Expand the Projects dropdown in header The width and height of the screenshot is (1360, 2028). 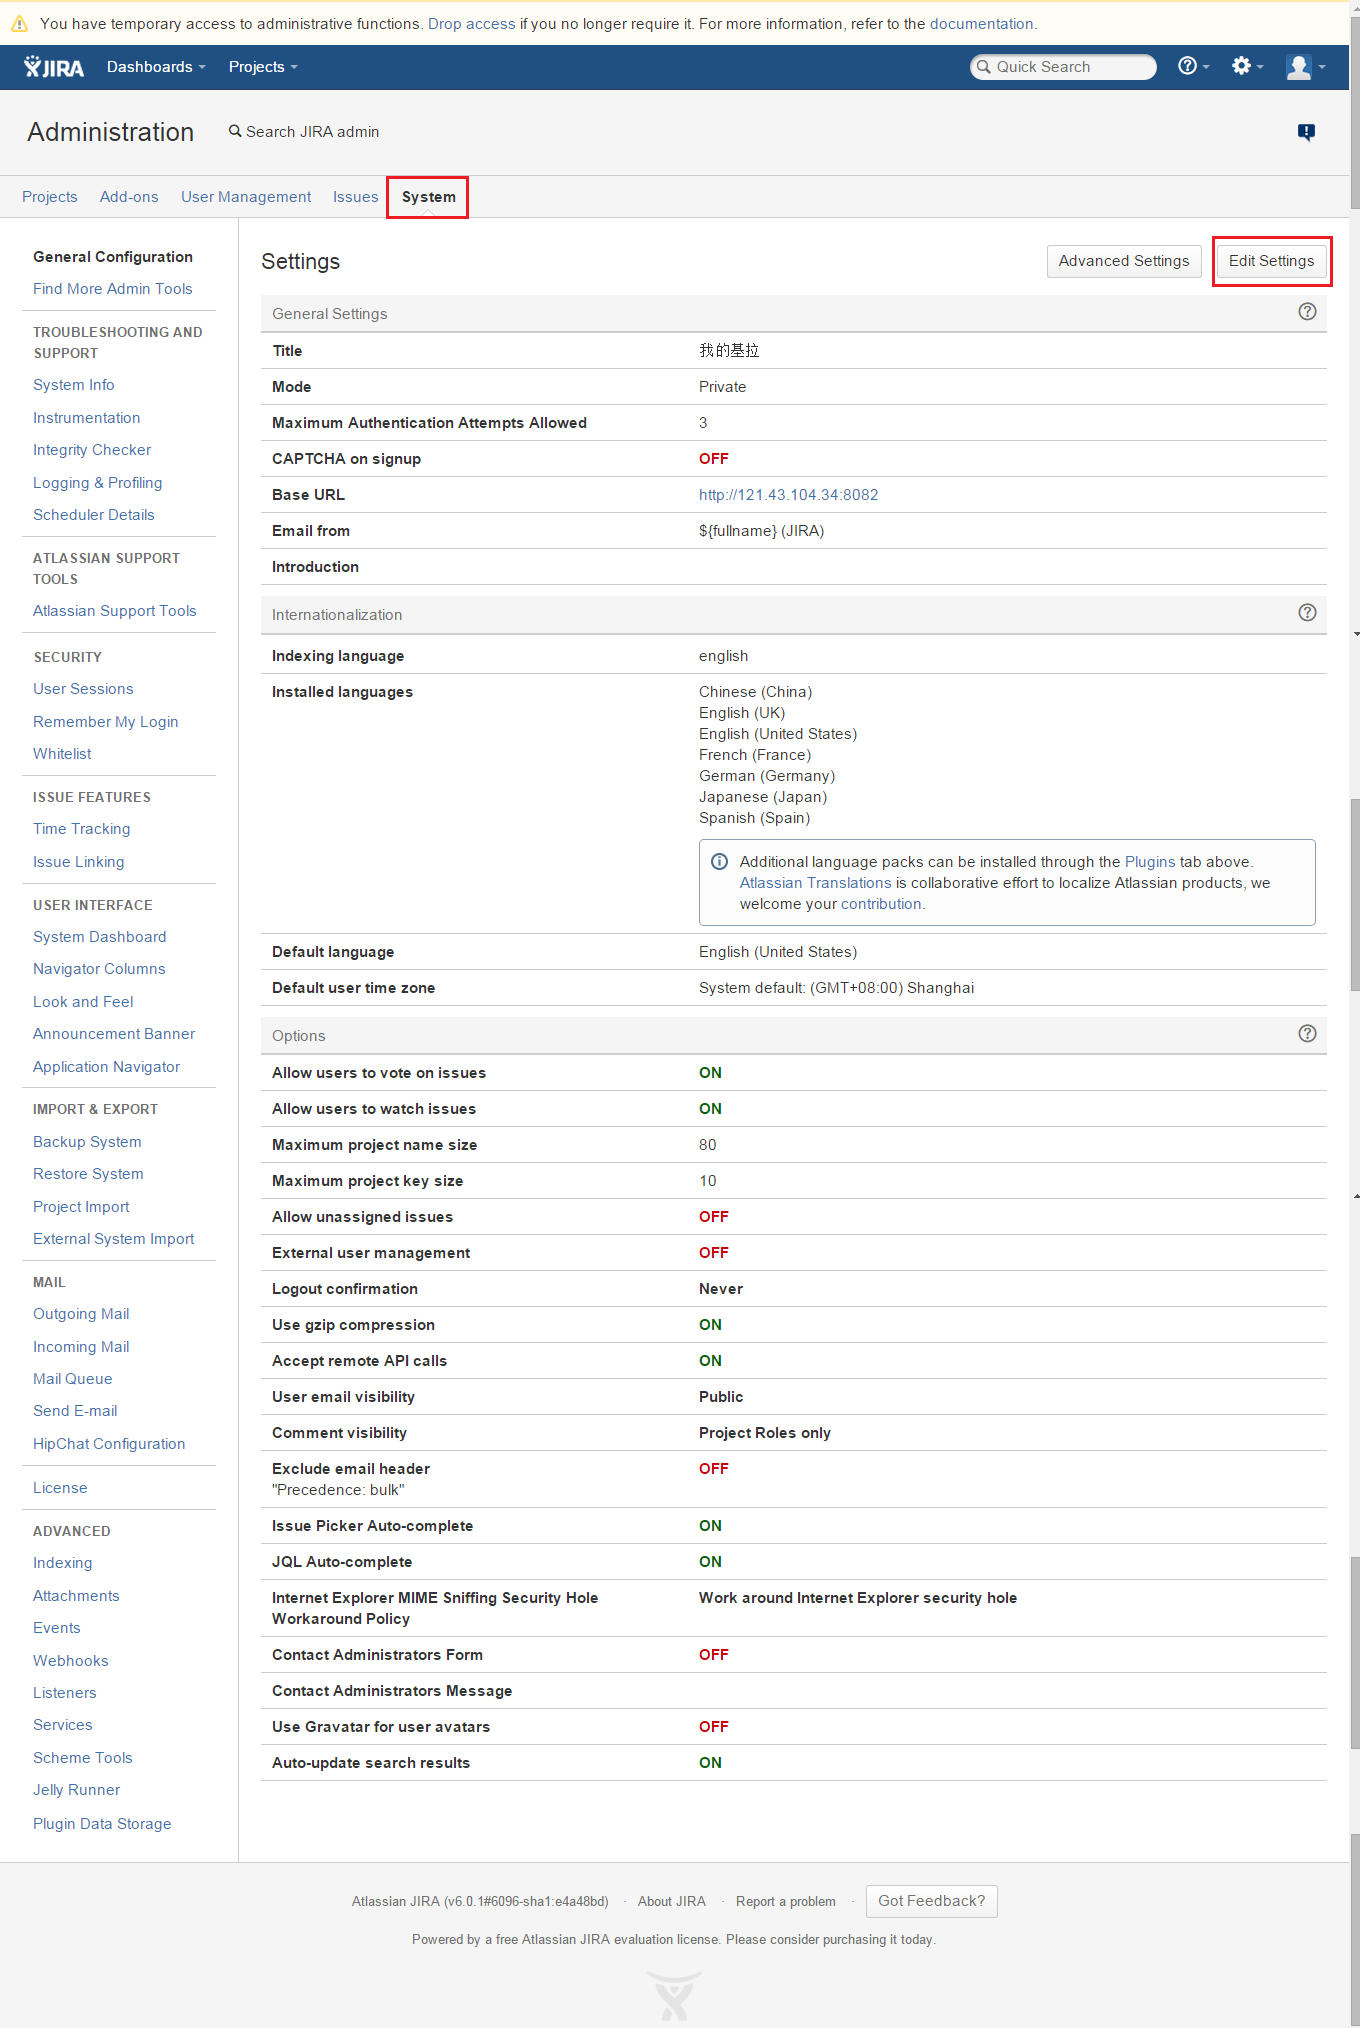tap(263, 67)
